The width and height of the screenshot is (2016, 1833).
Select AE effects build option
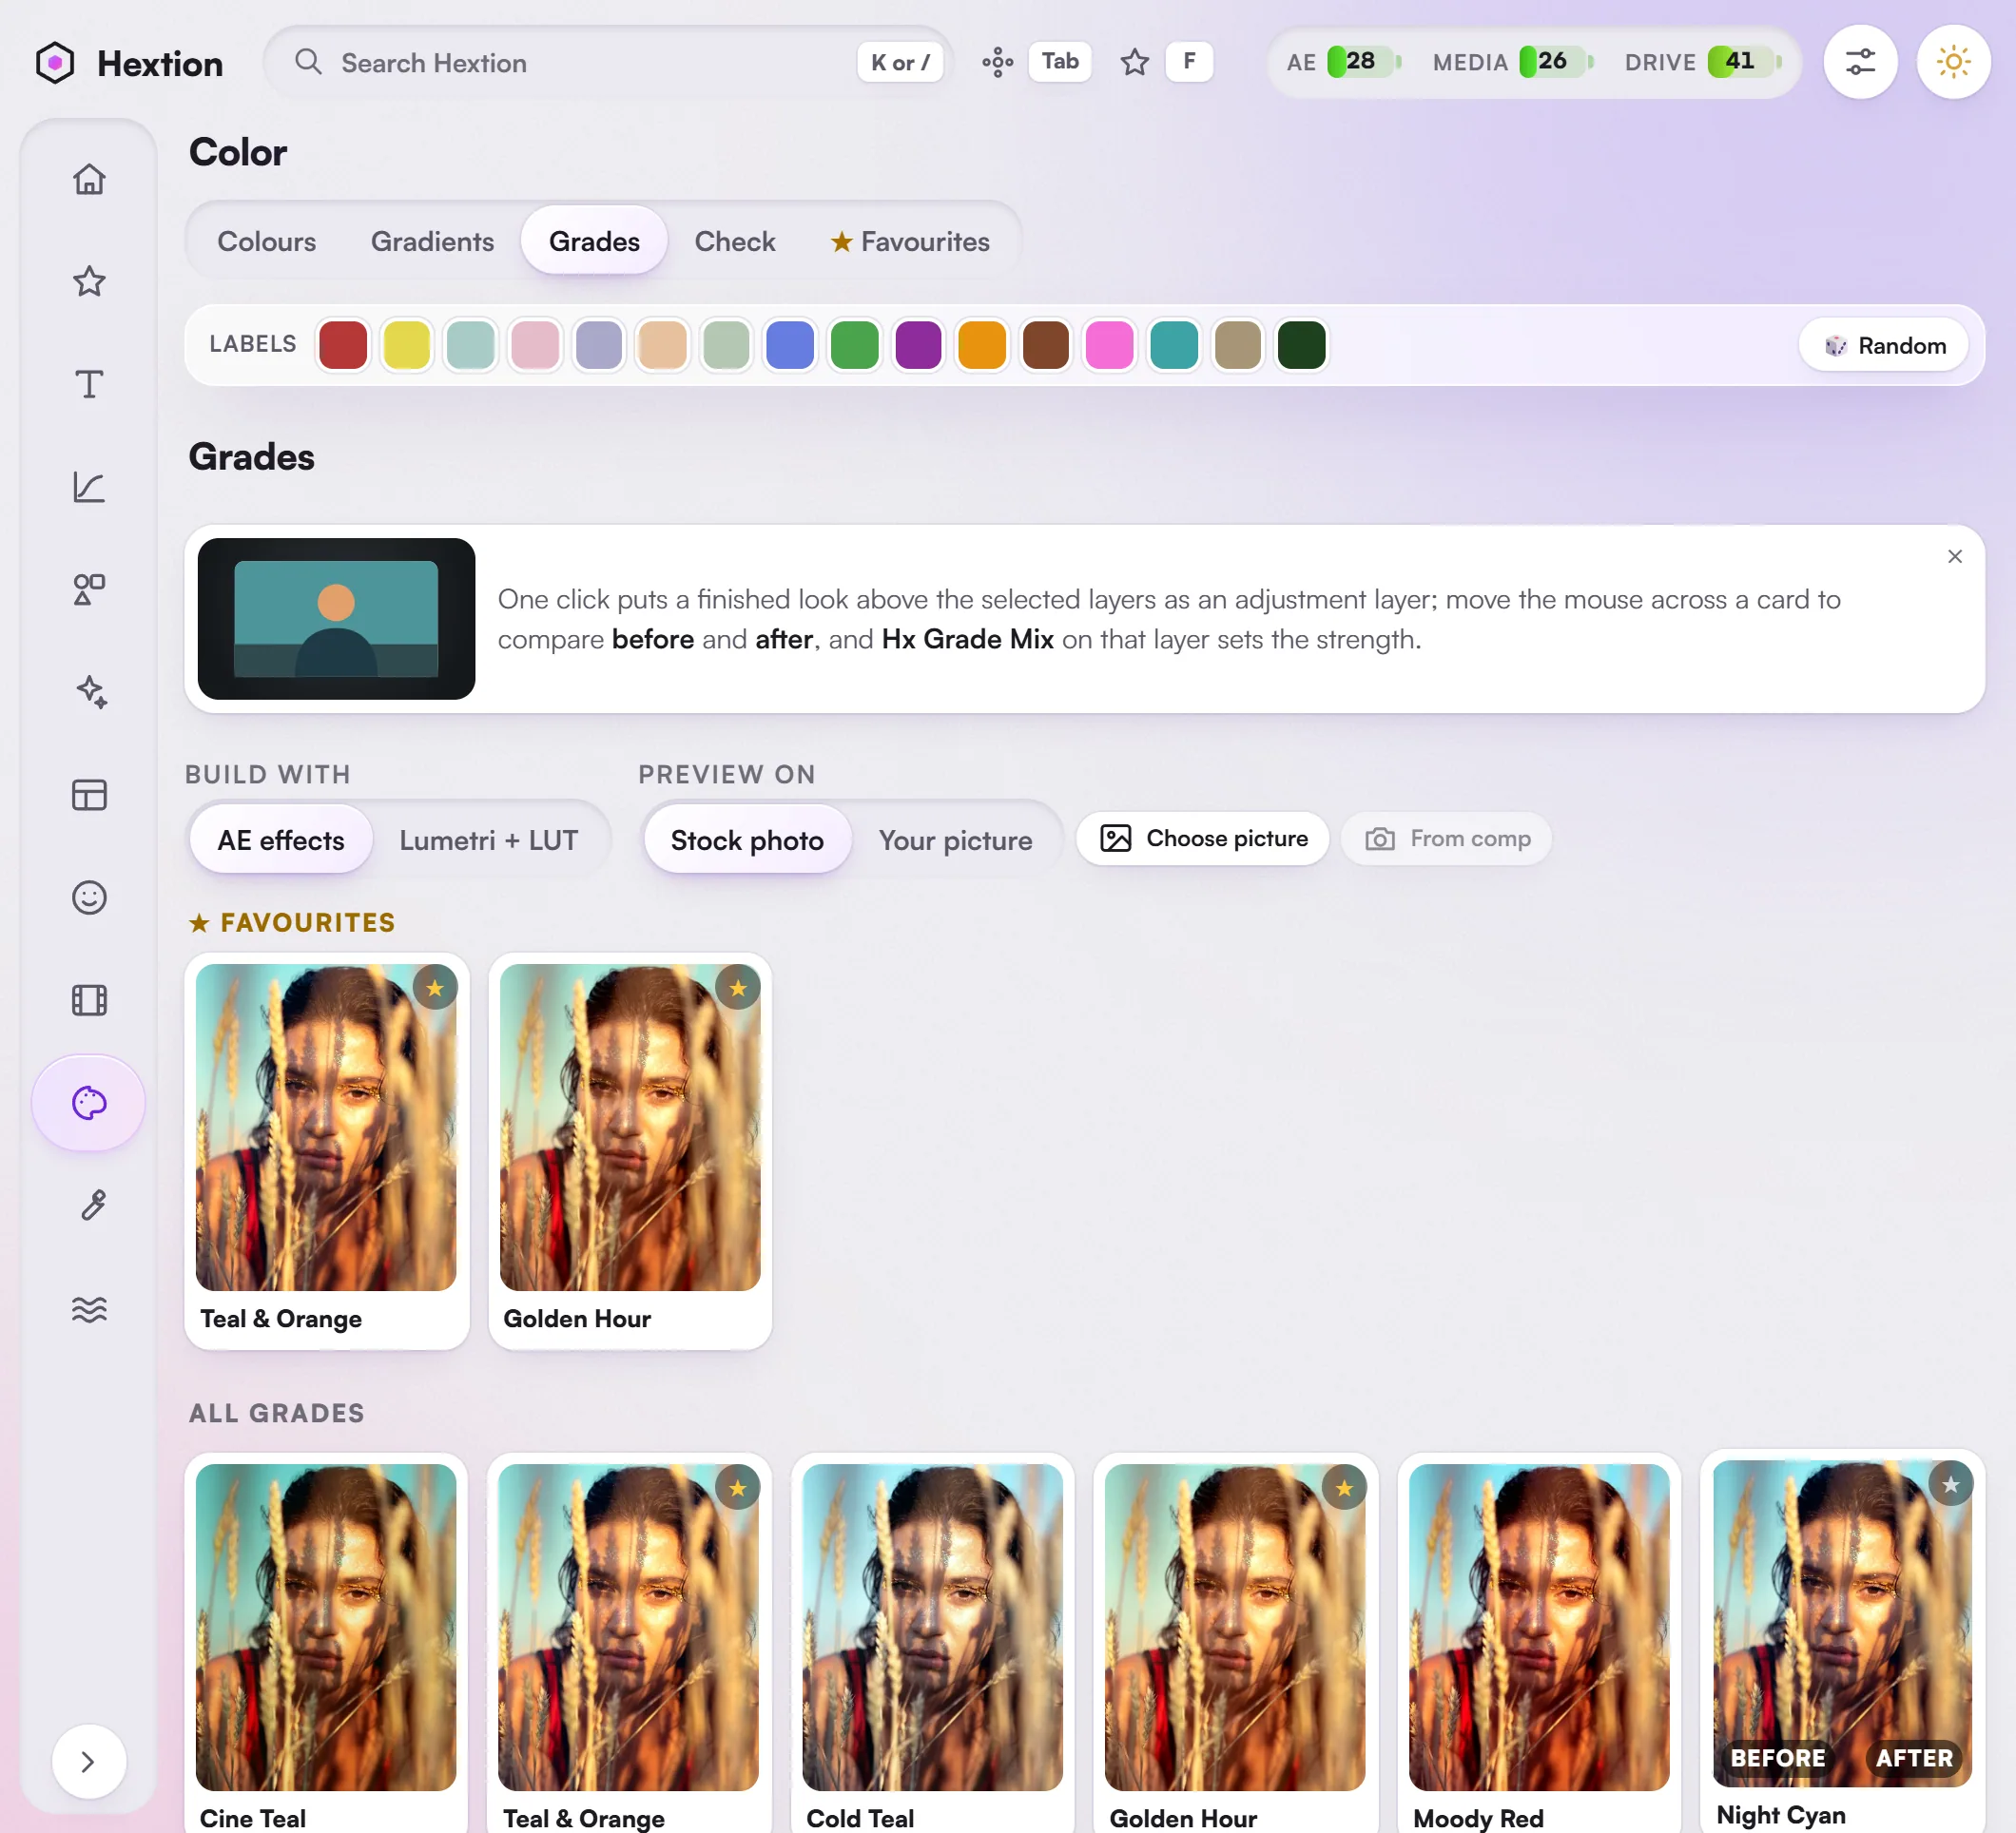(281, 840)
